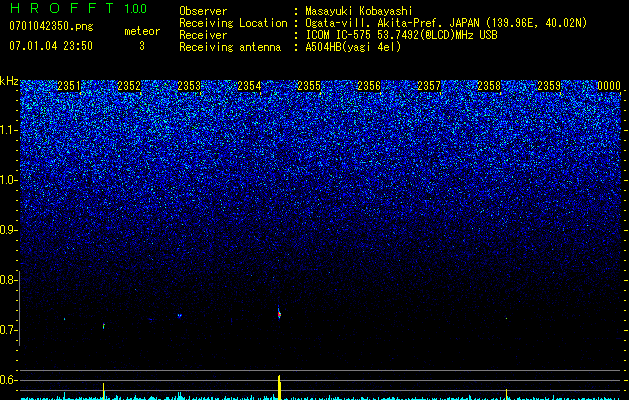Viewport: 629px width, 400px height.
Task: Click the 'Receiver' field label
Action: tap(203, 35)
